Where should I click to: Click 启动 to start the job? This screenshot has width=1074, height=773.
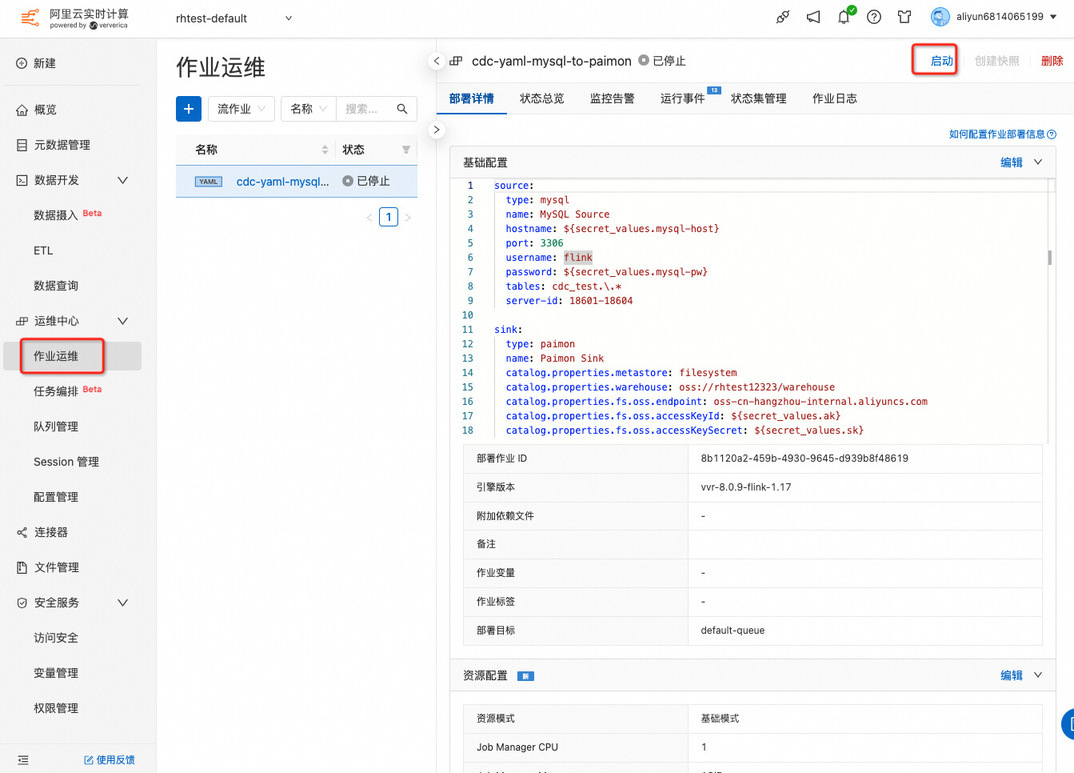tap(941, 61)
